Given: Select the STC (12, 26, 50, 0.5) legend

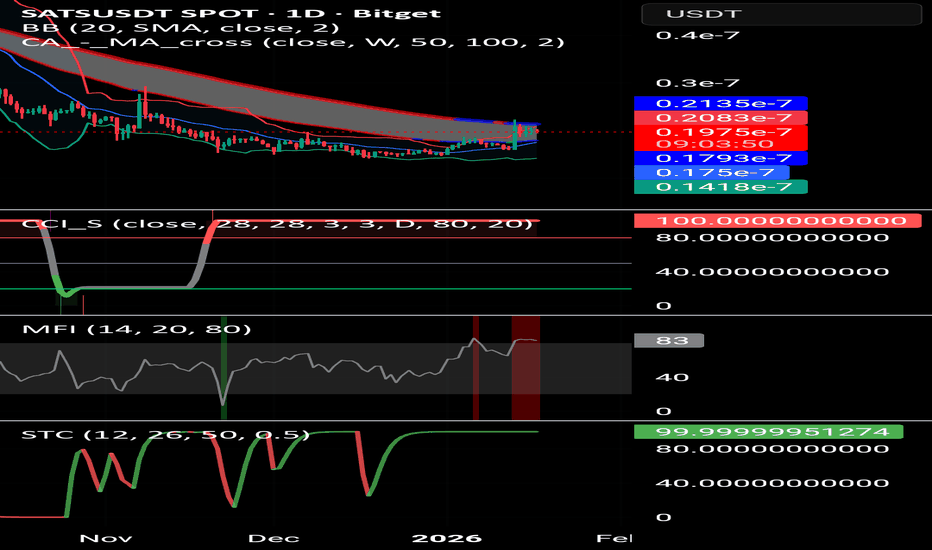Looking at the screenshot, I should point(166,435).
